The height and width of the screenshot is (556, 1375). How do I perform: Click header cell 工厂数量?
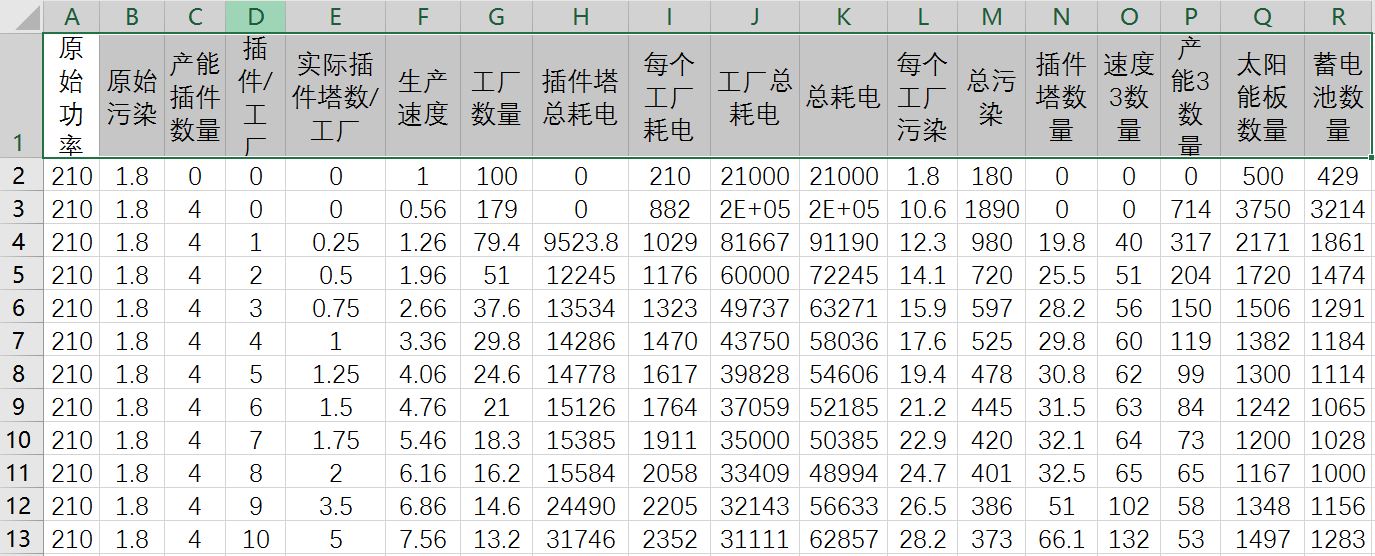[496, 95]
